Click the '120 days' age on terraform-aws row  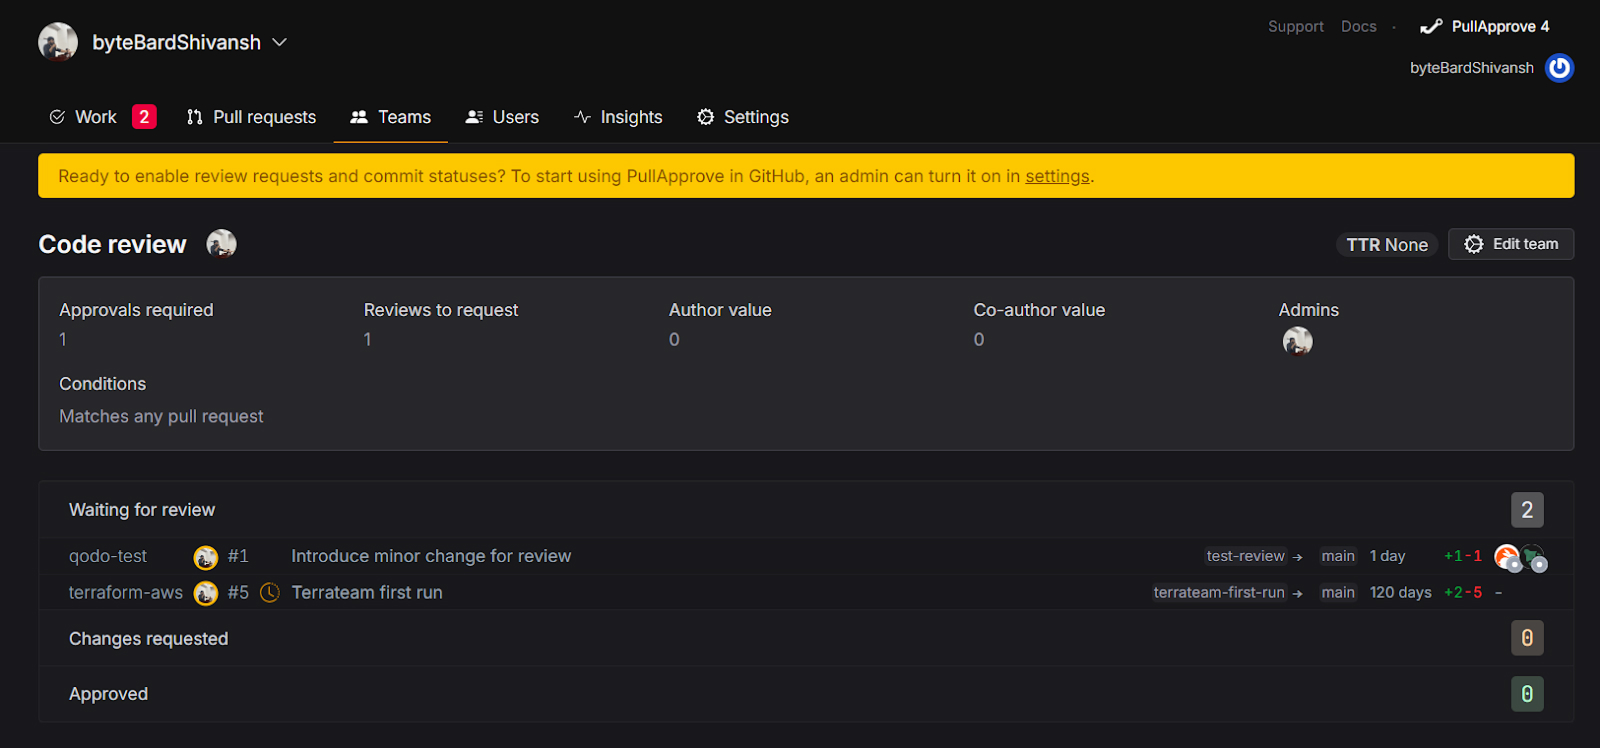[1400, 593]
